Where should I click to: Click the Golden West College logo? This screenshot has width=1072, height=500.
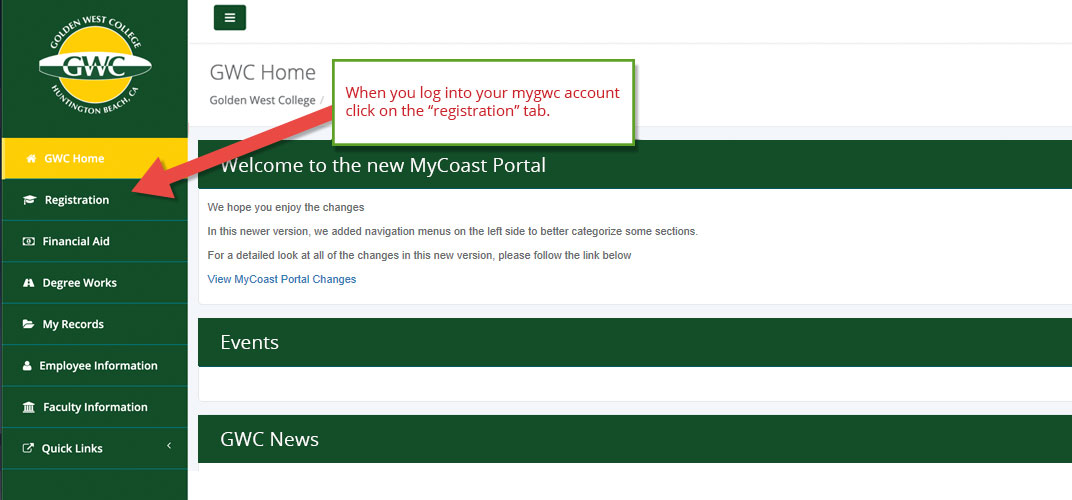click(95, 66)
